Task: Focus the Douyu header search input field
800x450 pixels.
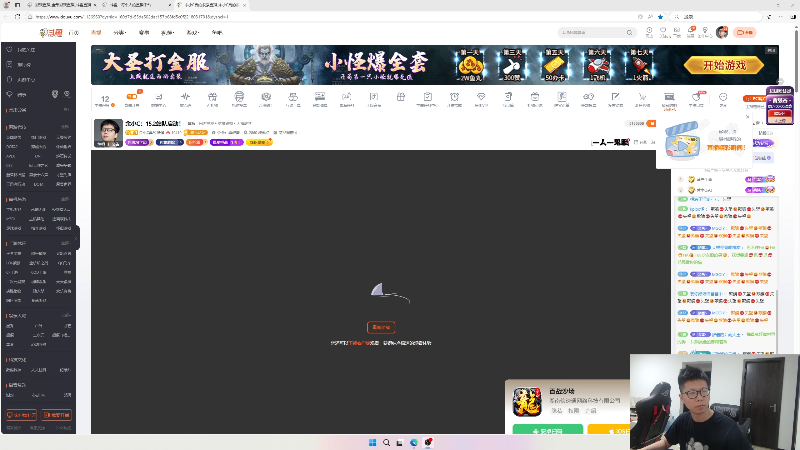Action: point(592,33)
